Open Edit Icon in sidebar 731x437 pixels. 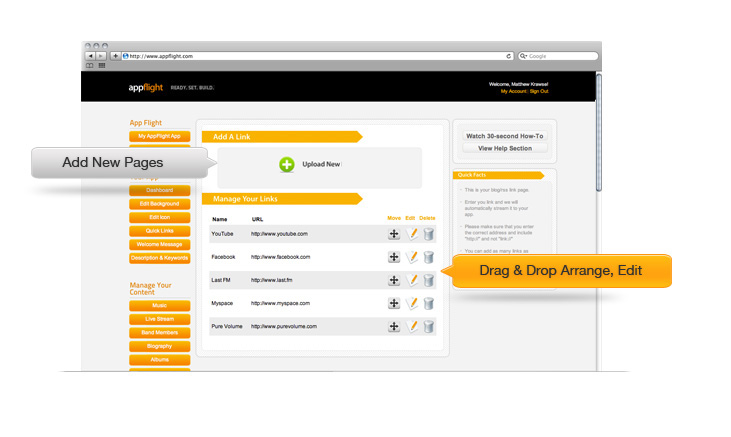(159, 217)
